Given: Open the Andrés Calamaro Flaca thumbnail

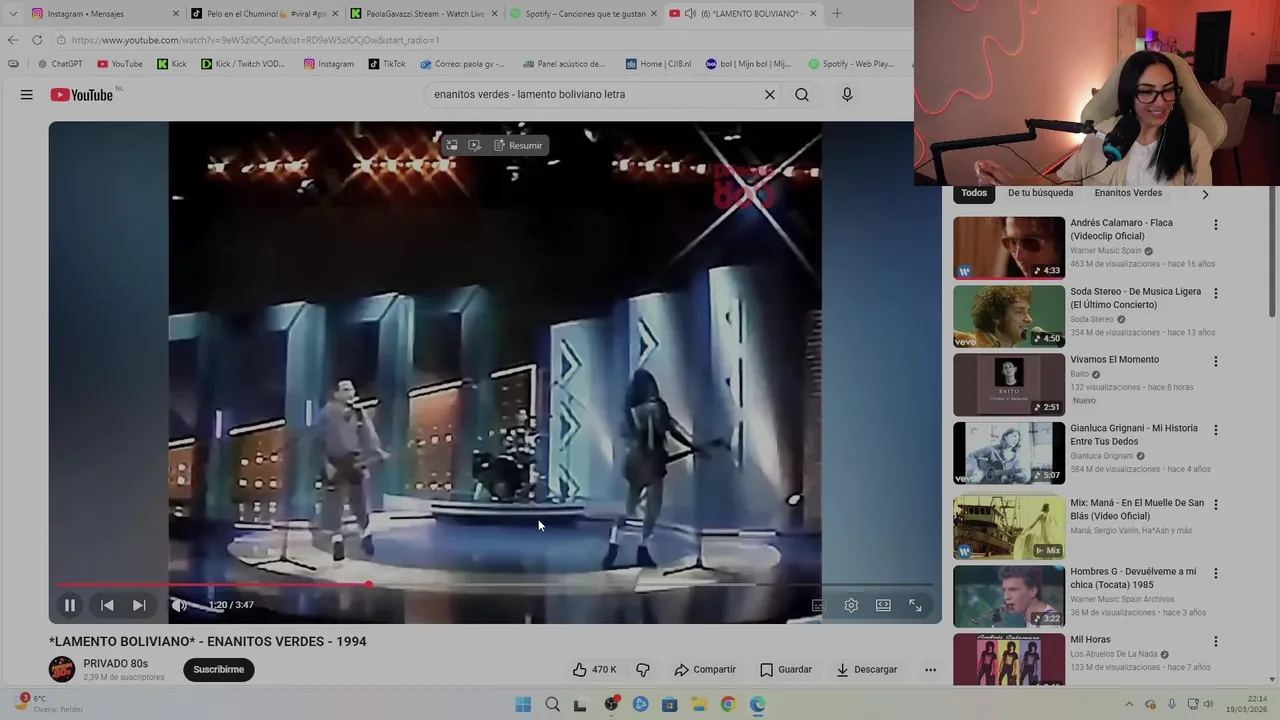Looking at the screenshot, I should click(x=1009, y=248).
